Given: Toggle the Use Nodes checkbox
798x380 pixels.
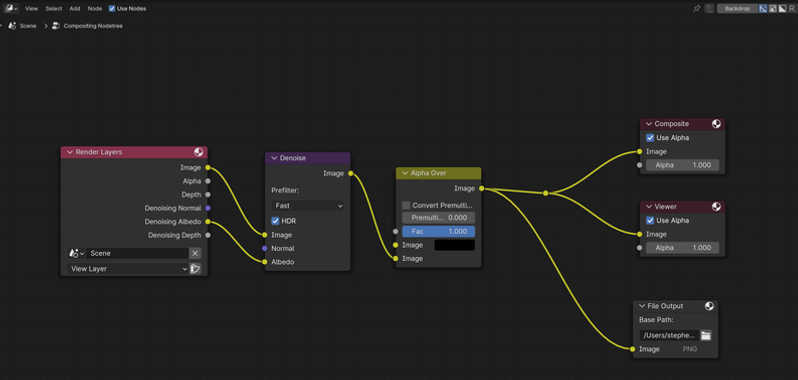Looking at the screenshot, I should (x=112, y=9).
